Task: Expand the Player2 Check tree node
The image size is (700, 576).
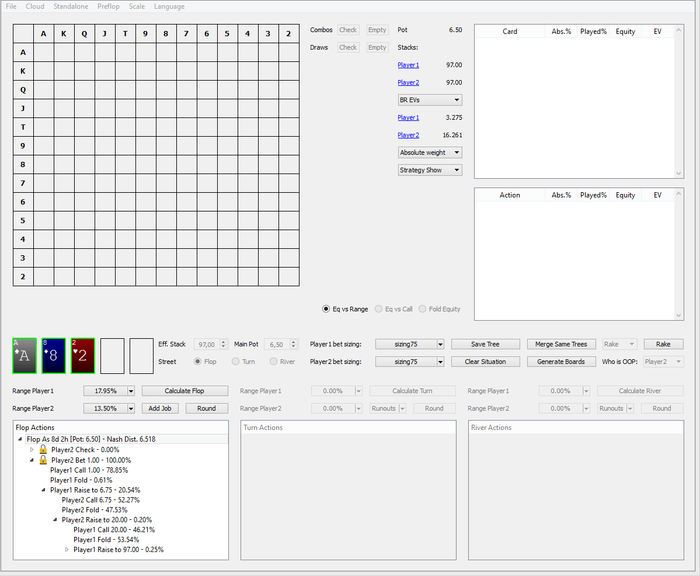Action: click(32, 450)
